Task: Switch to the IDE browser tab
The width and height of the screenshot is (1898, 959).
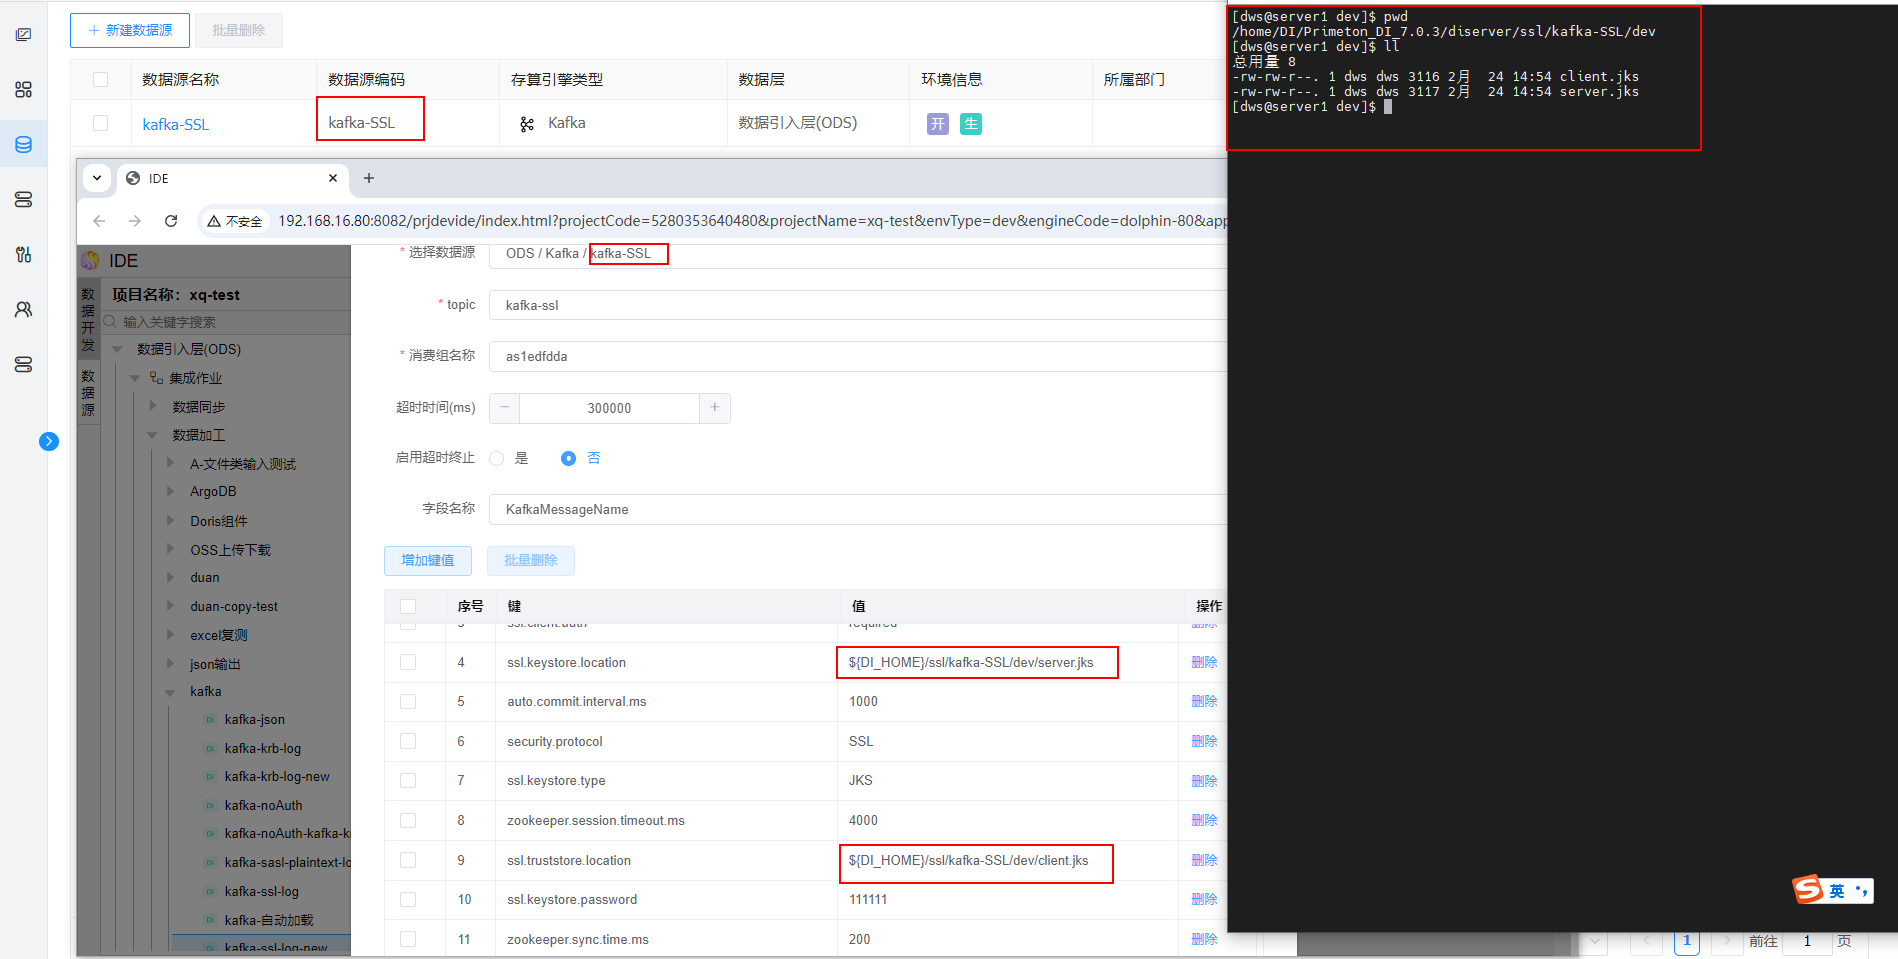Action: [232, 178]
